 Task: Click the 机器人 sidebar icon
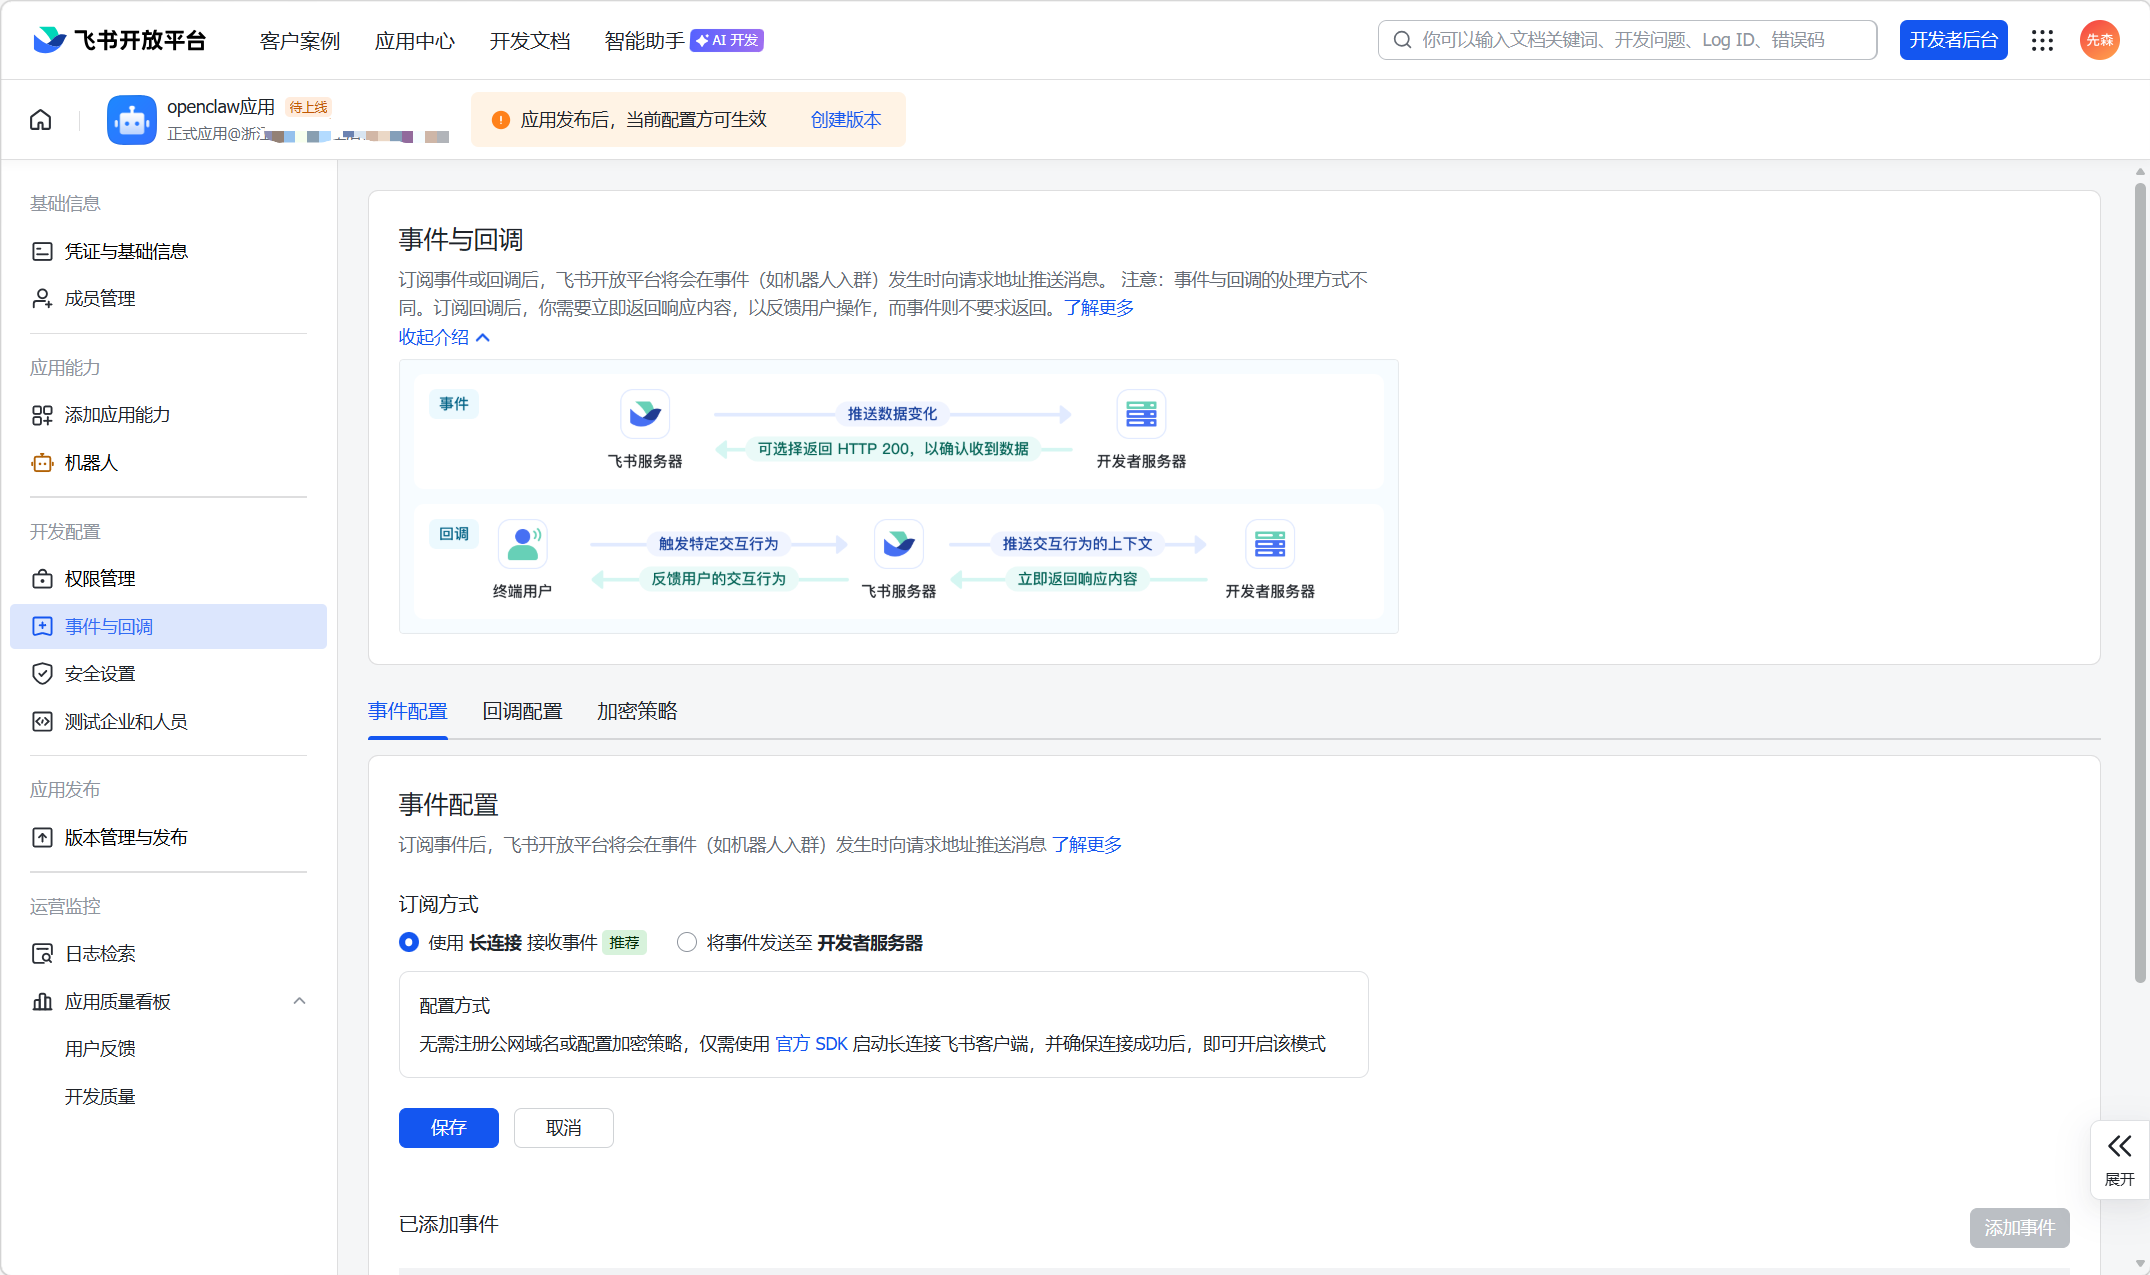pos(42,463)
